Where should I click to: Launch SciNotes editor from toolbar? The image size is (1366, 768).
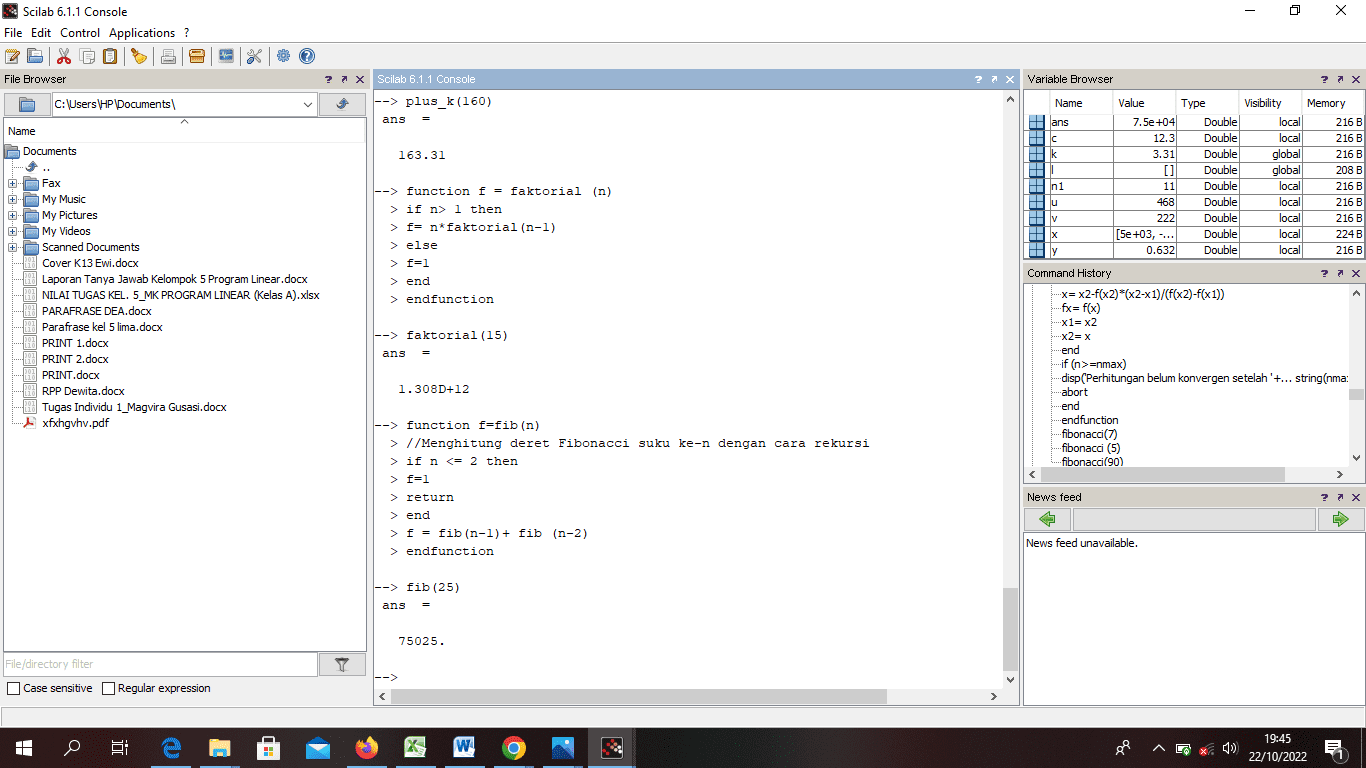point(12,56)
